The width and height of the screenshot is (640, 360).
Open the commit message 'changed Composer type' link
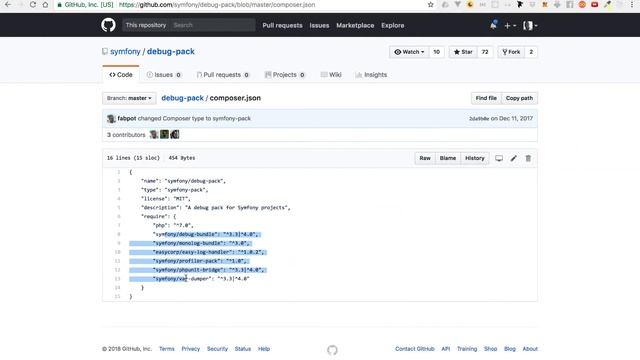[194, 118]
